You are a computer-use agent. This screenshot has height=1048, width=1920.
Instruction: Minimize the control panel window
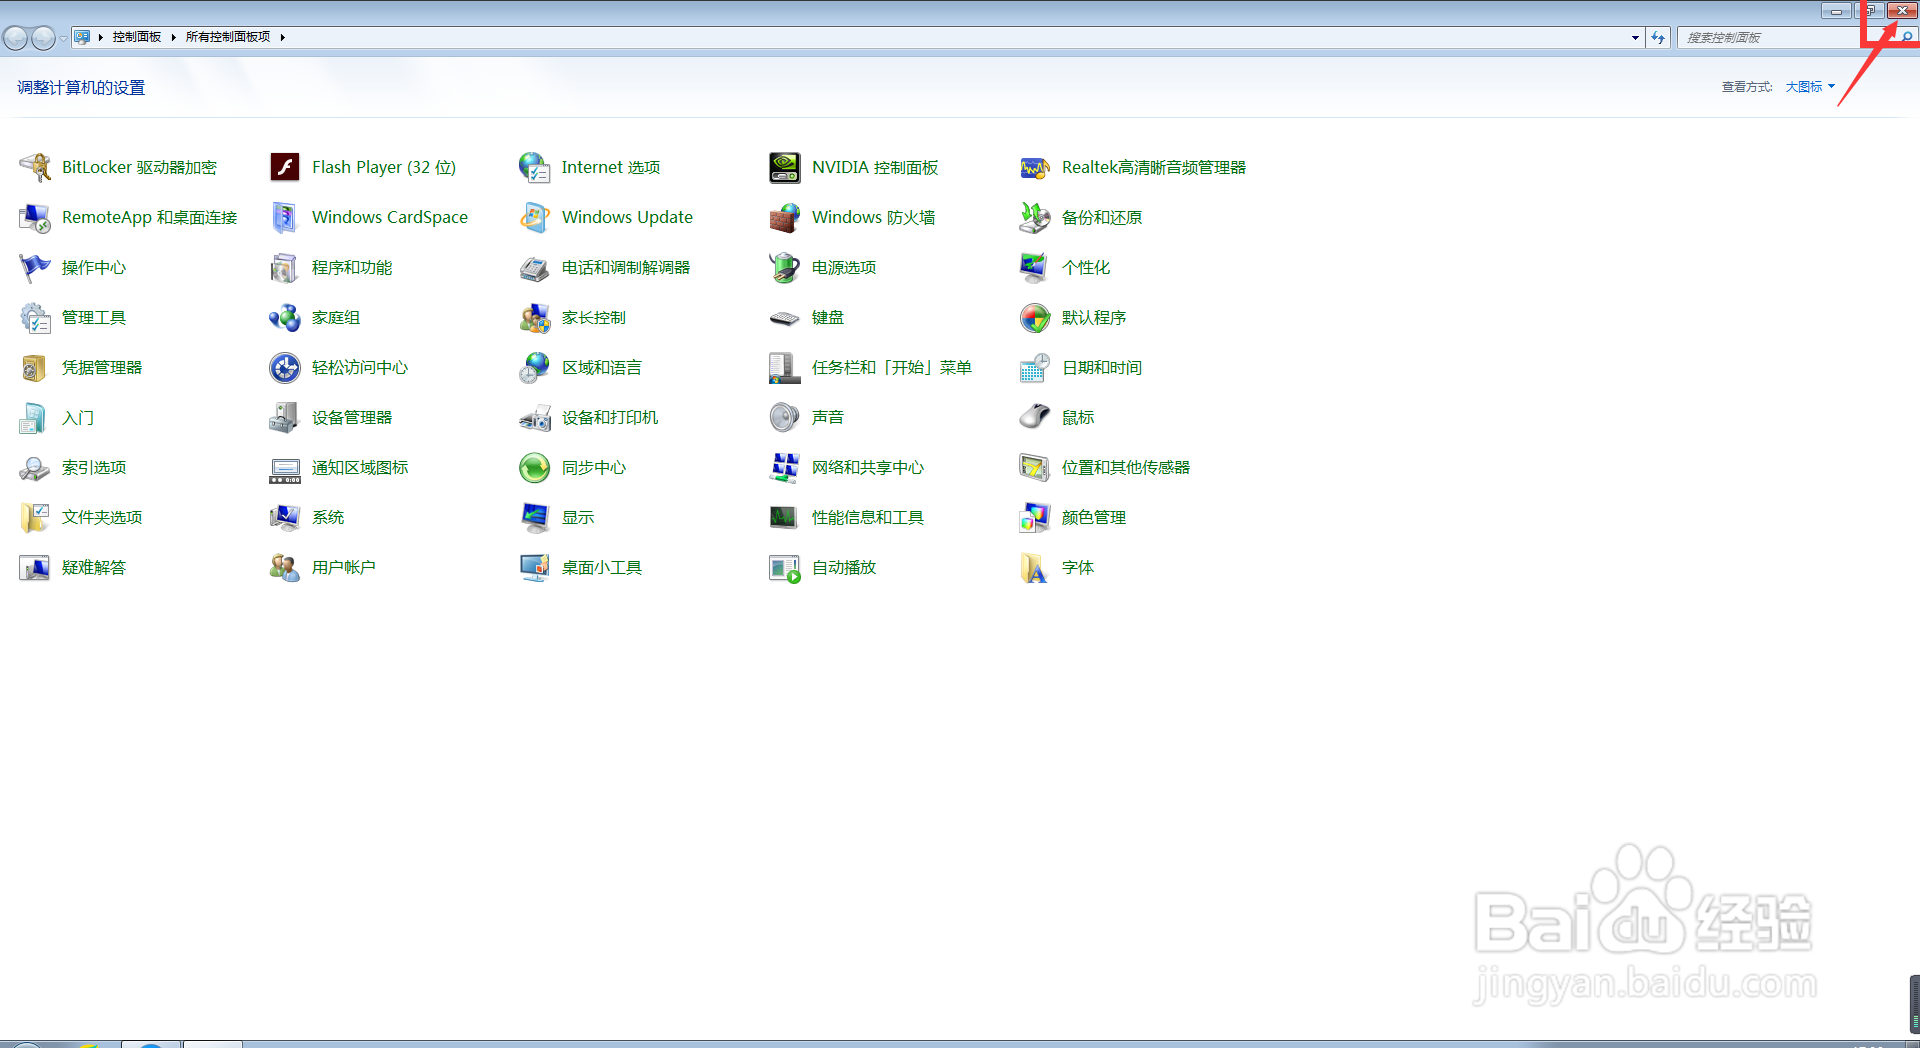pos(1836,11)
